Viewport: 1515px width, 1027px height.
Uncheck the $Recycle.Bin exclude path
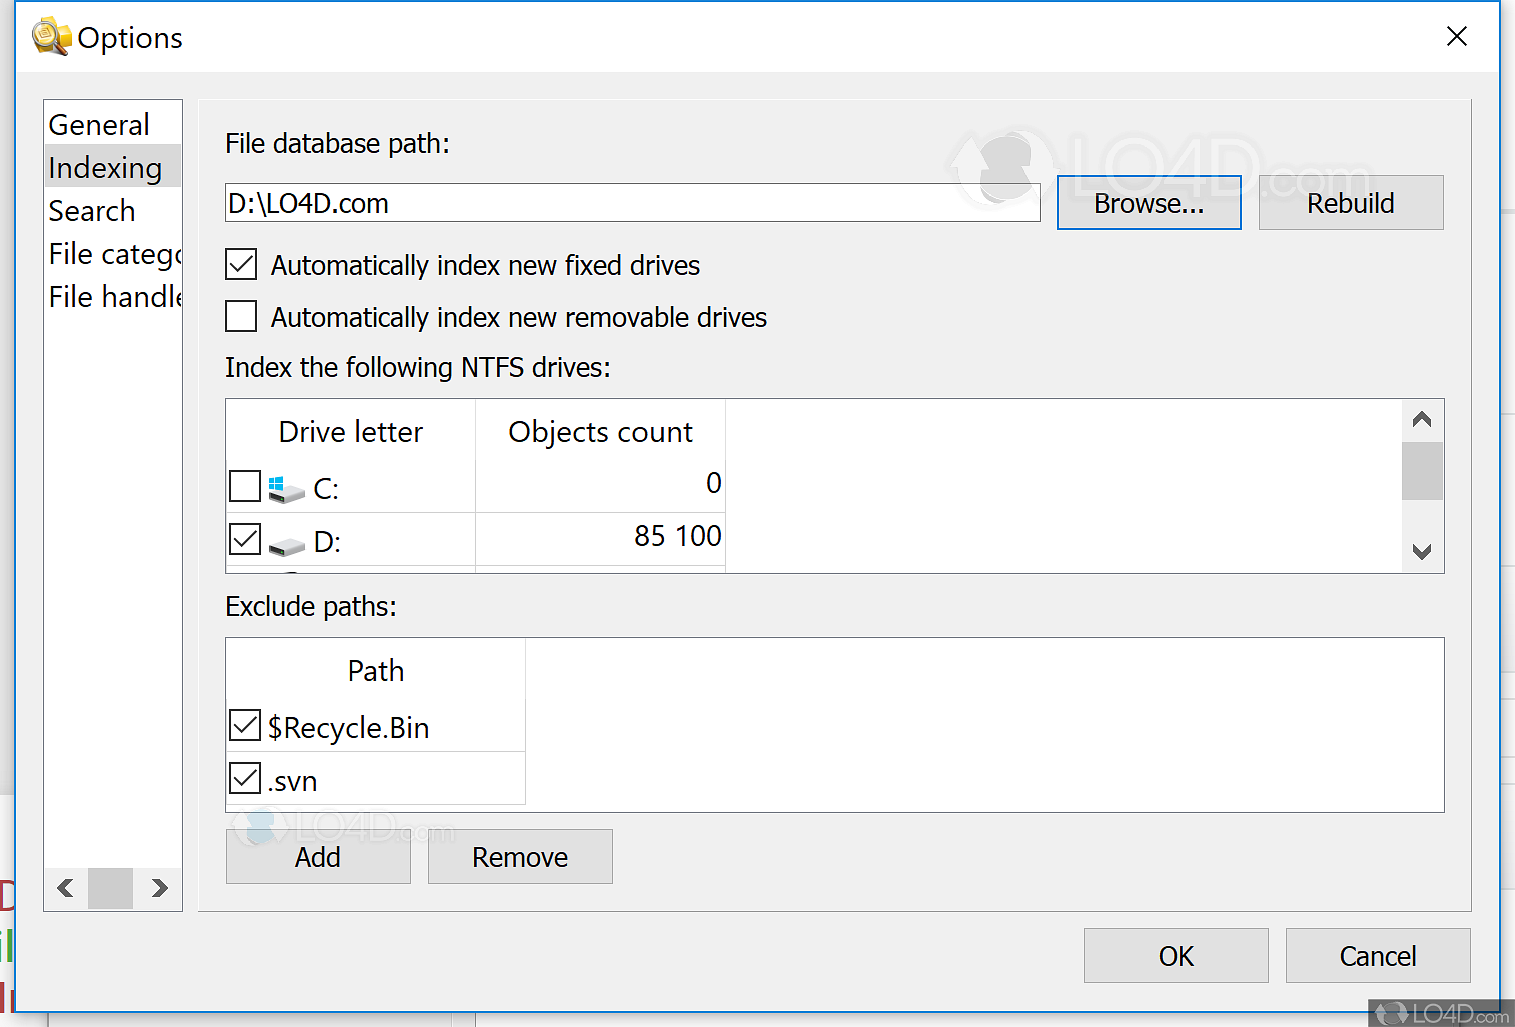(x=245, y=726)
